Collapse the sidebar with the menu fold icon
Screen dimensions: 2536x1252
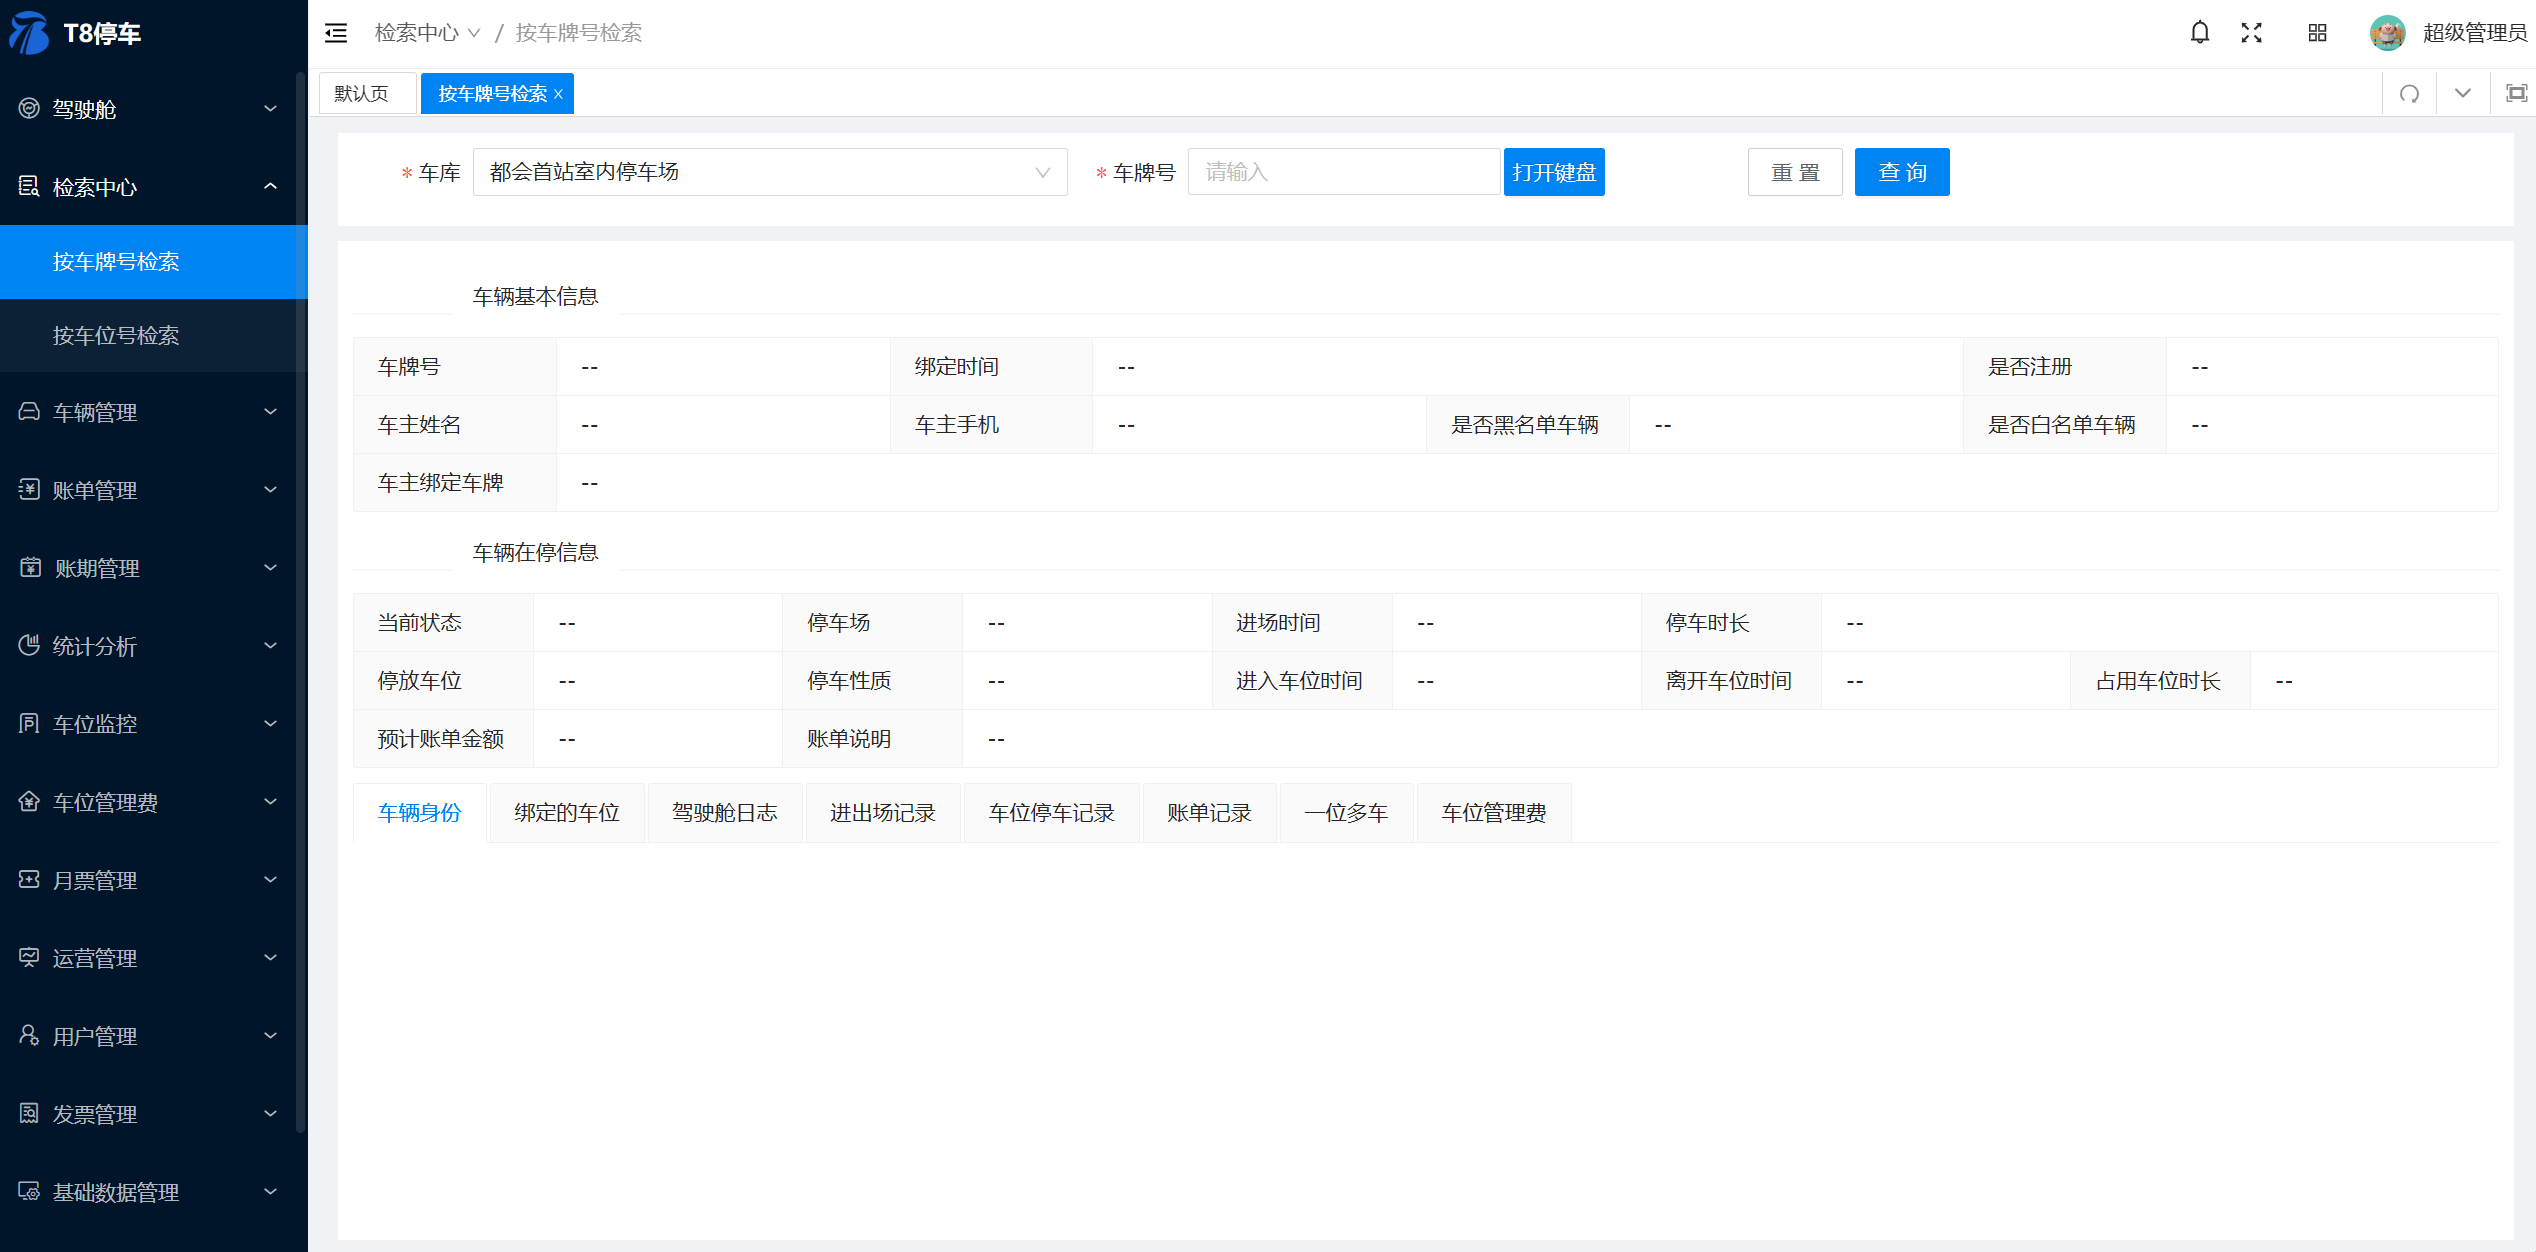point(336,33)
